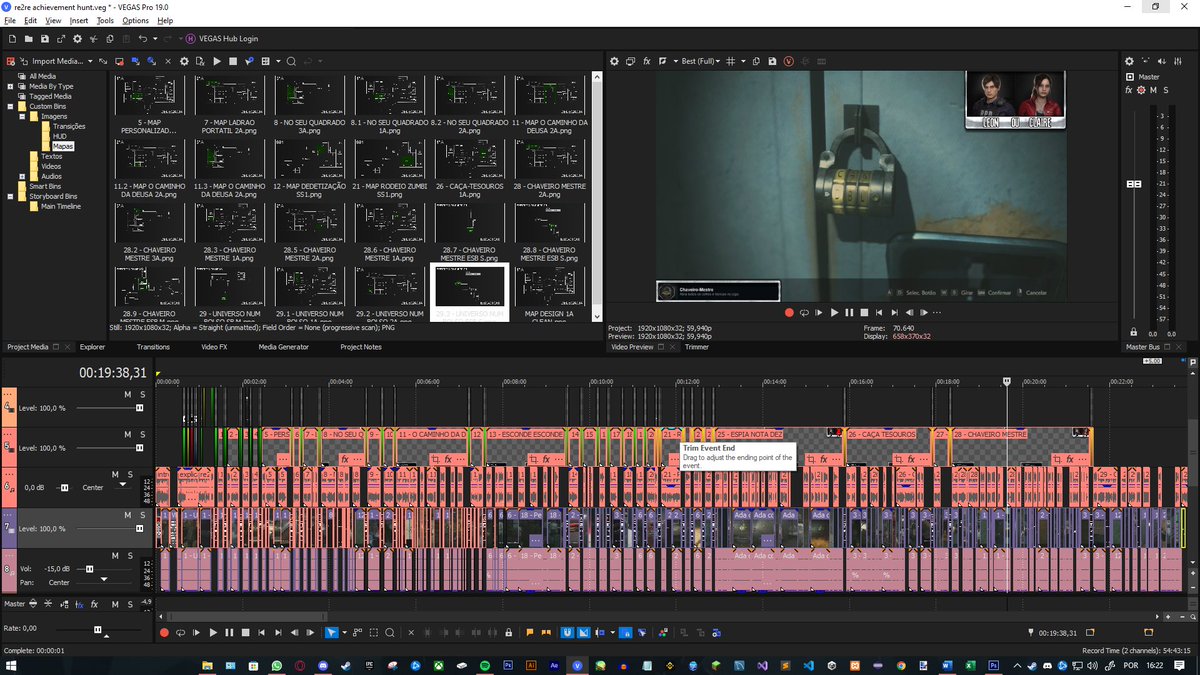
Task: Click record button under video preview
Action: click(x=789, y=313)
